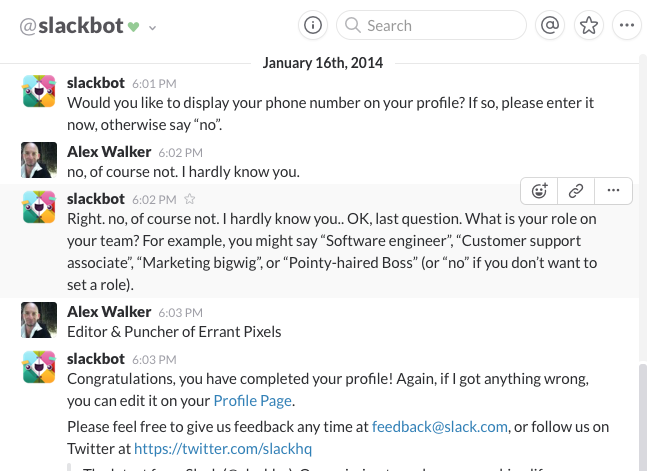The image size is (650, 471).
Task: Click the Alex Walker name at 6:02 PM
Action: [109, 152]
